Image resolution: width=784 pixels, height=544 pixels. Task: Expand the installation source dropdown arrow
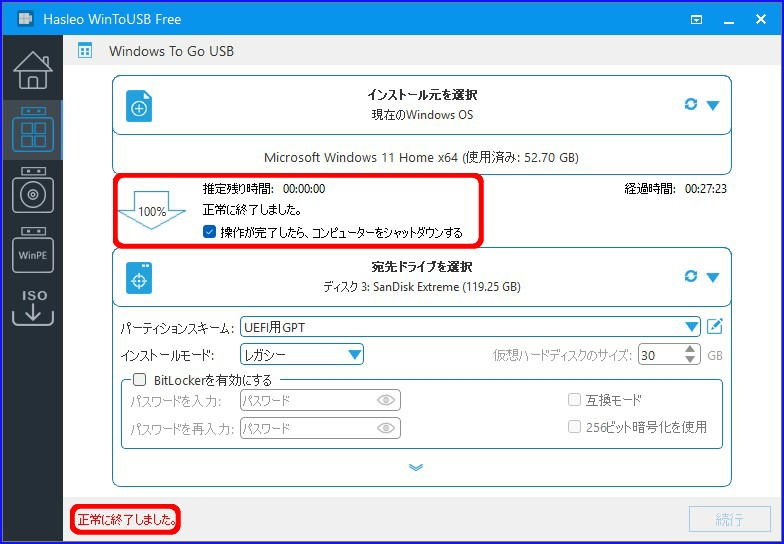[713, 106]
